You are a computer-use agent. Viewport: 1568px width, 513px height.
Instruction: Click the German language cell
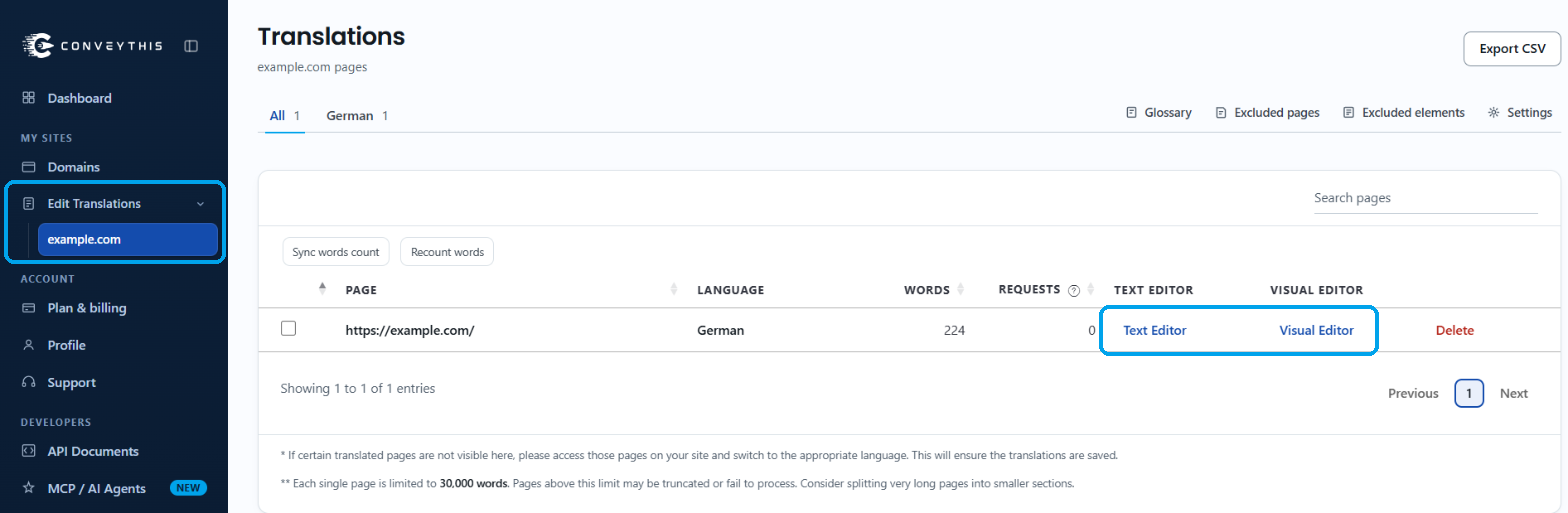pyautogui.click(x=721, y=330)
